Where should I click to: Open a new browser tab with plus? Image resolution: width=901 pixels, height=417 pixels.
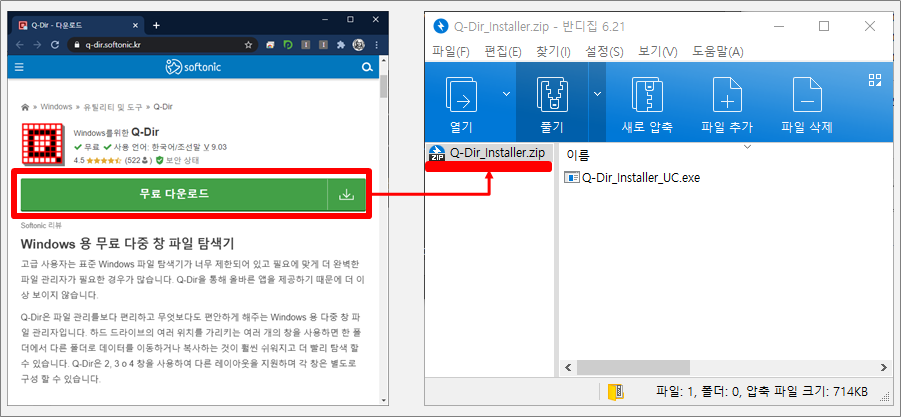(x=156, y=25)
